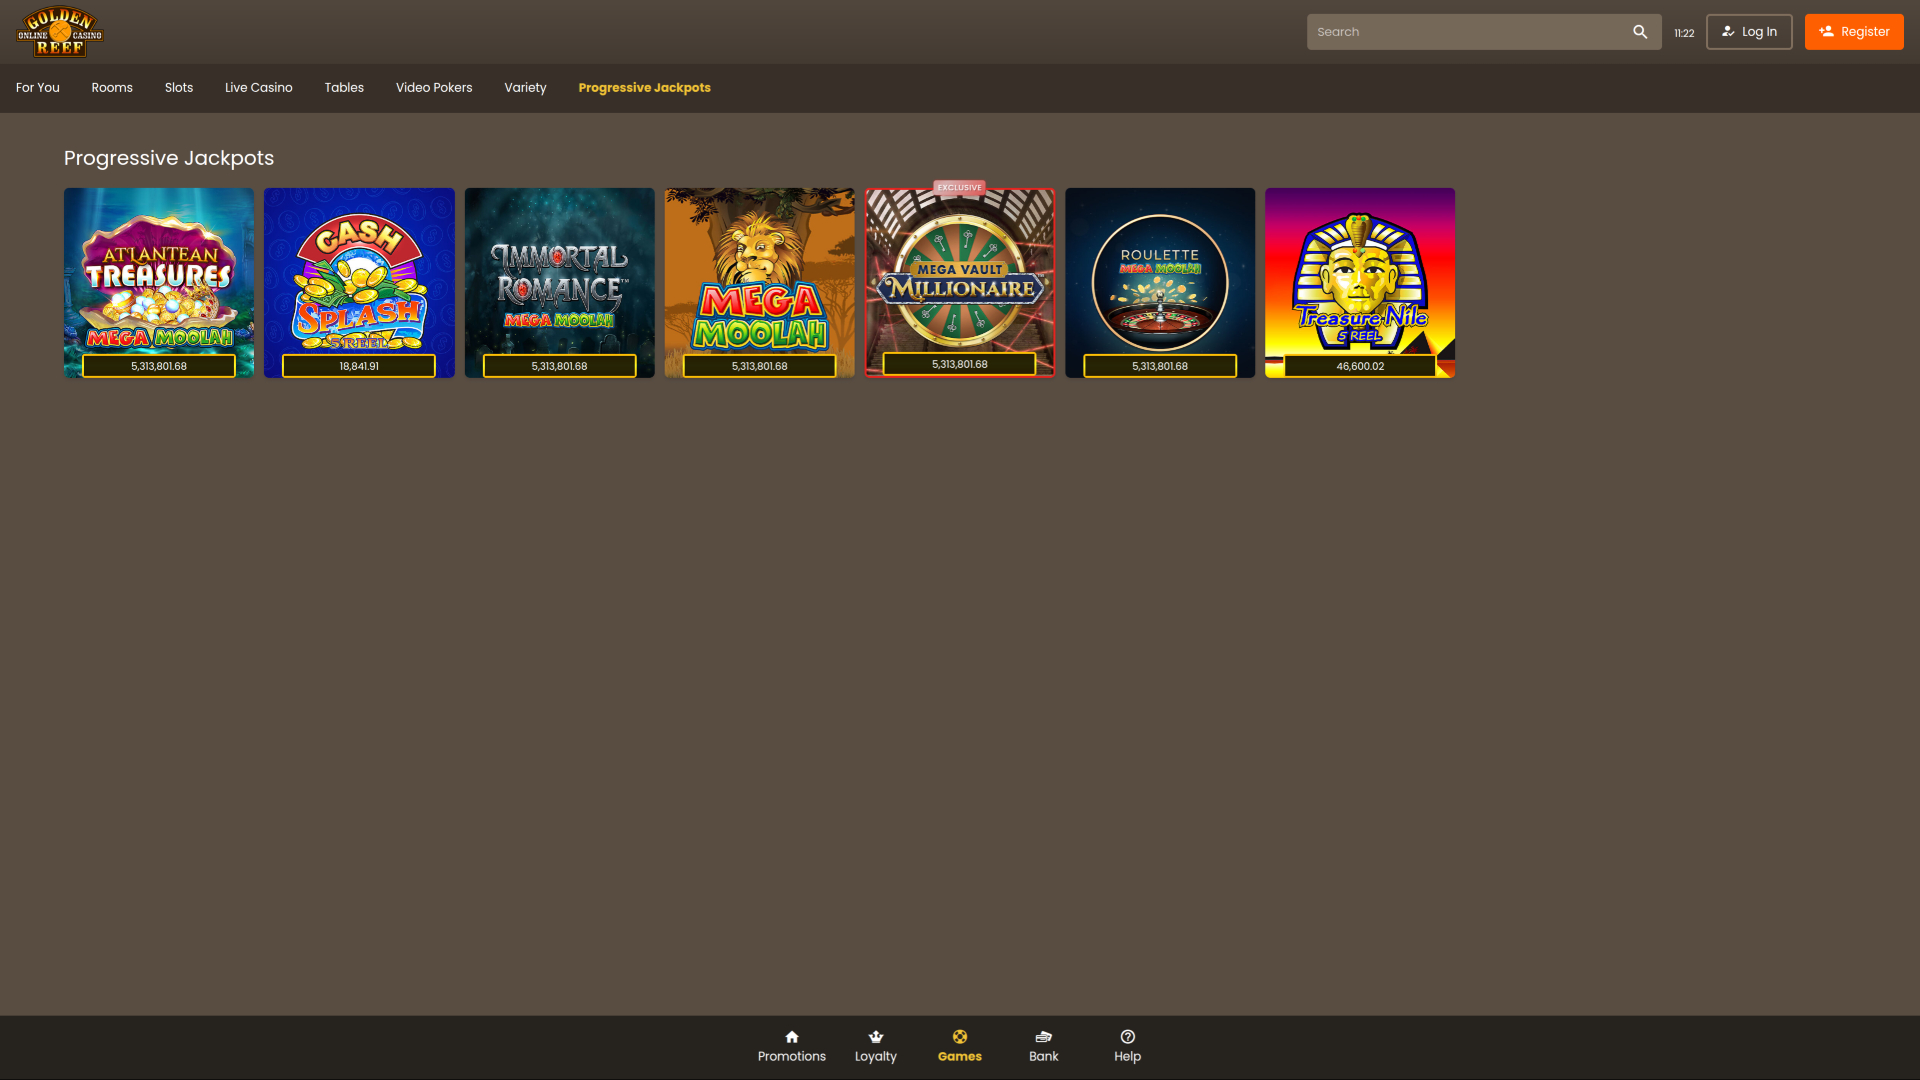
Task: Open the Treasure Nile 5 Reel game
Action: 1360,282
